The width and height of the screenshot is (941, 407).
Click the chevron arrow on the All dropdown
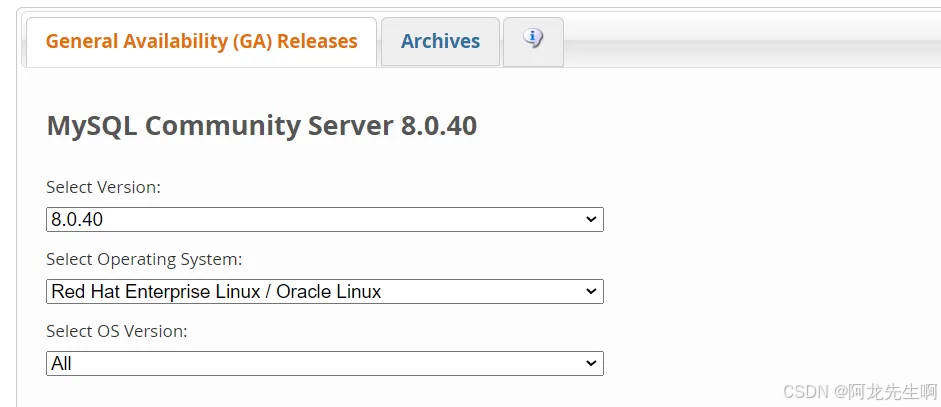pos(591,364)
